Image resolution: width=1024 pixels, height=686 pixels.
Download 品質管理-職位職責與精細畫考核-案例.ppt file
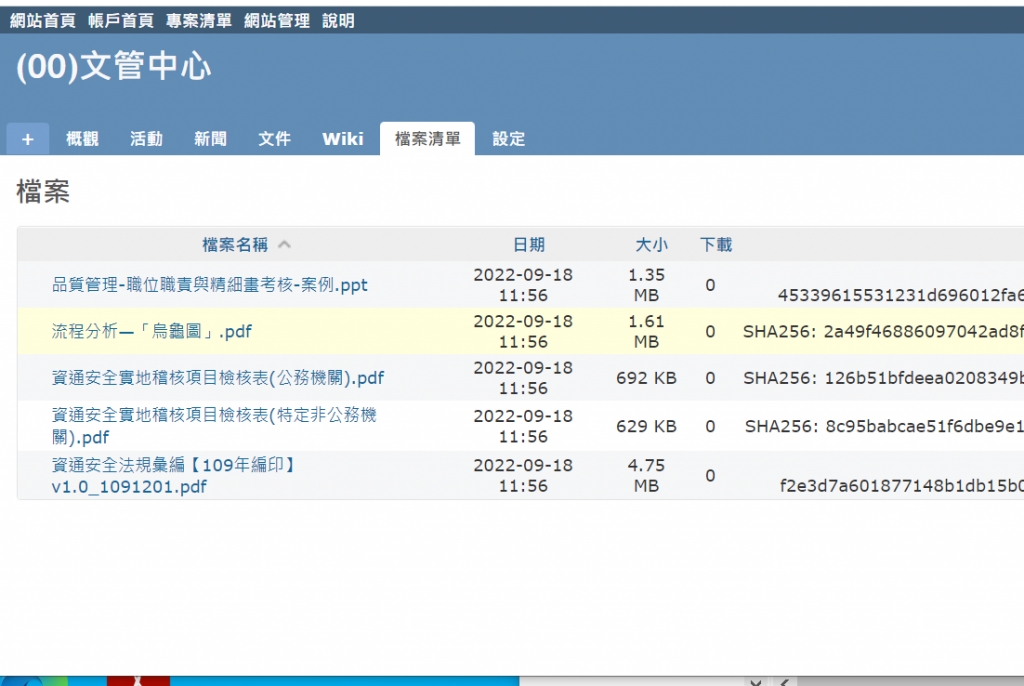210,285
